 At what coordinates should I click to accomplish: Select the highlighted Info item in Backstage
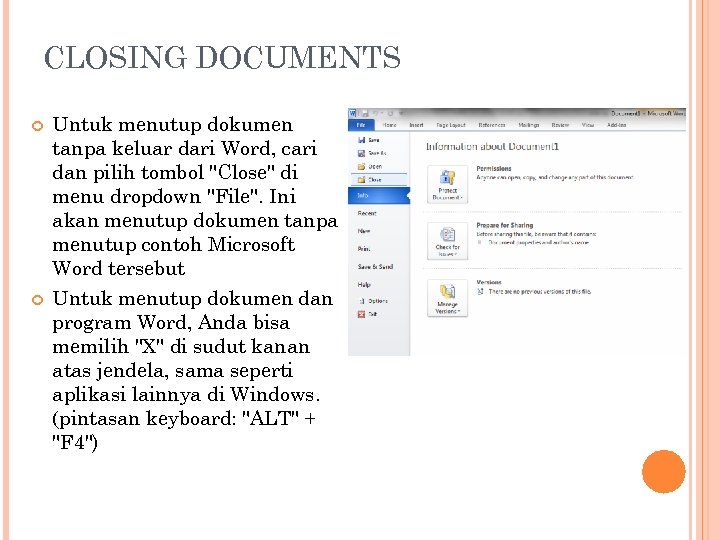[379, 196]
